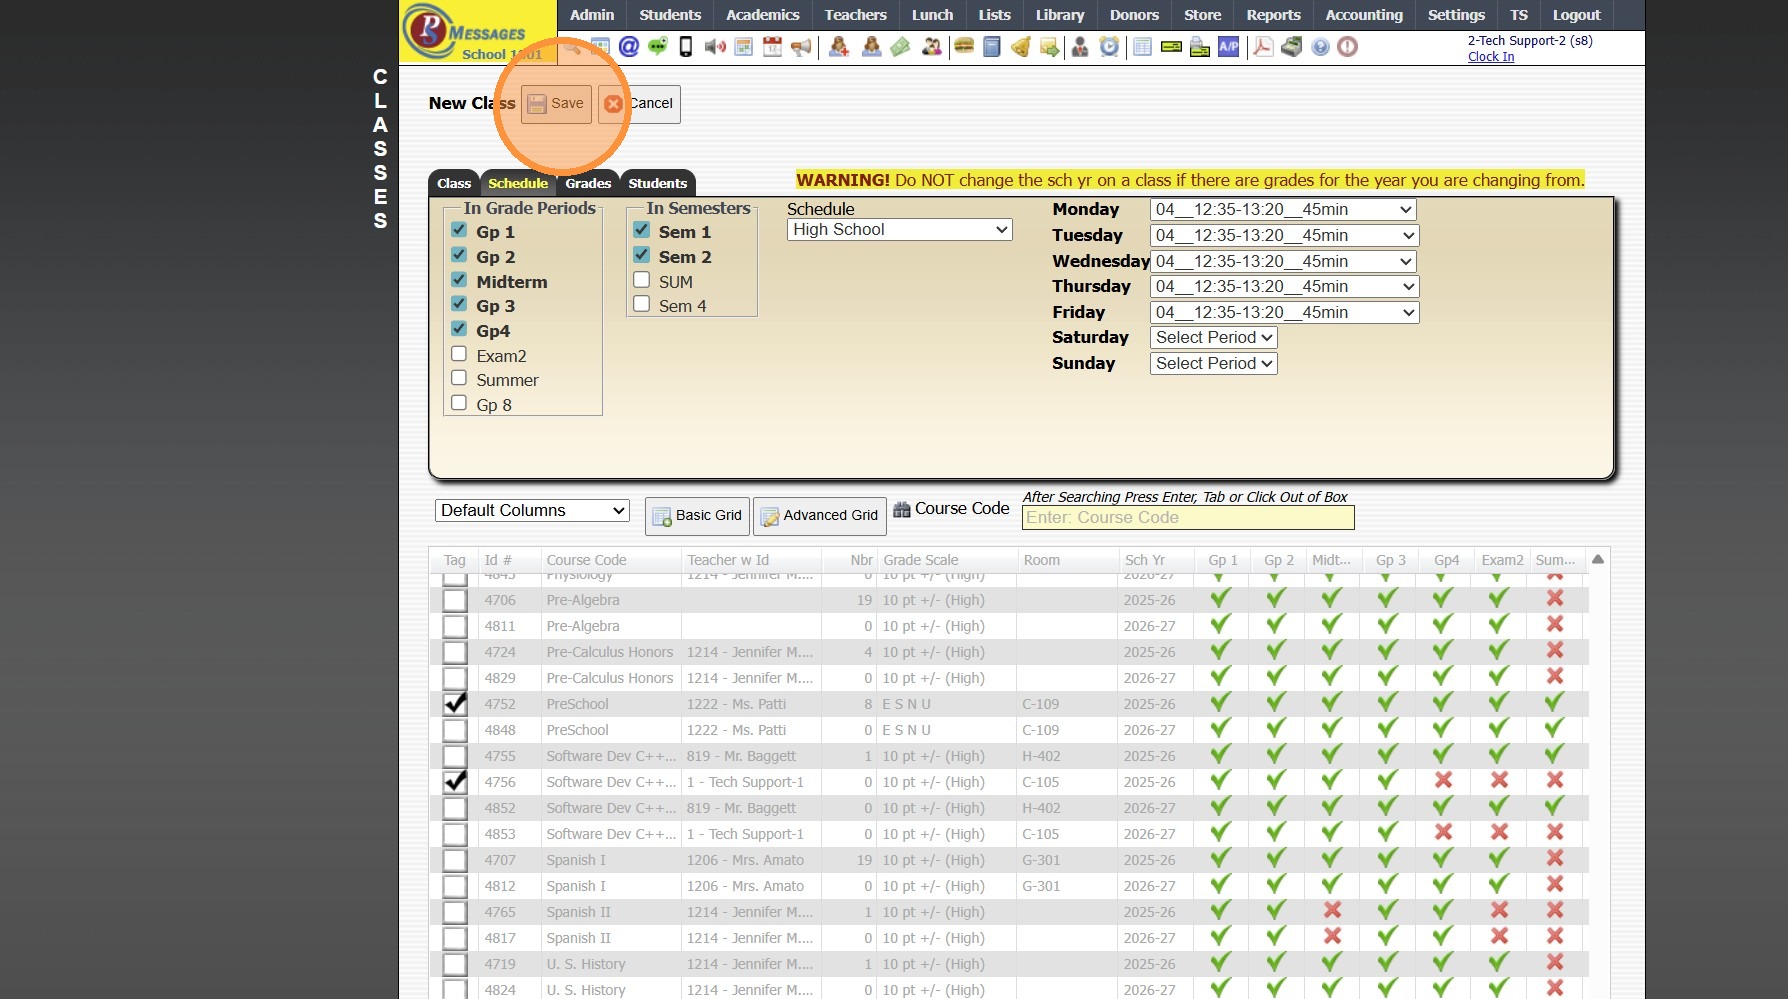Open the Sunday Select Period dropdown
The image size is (1788, 999).
point(1214,364)
